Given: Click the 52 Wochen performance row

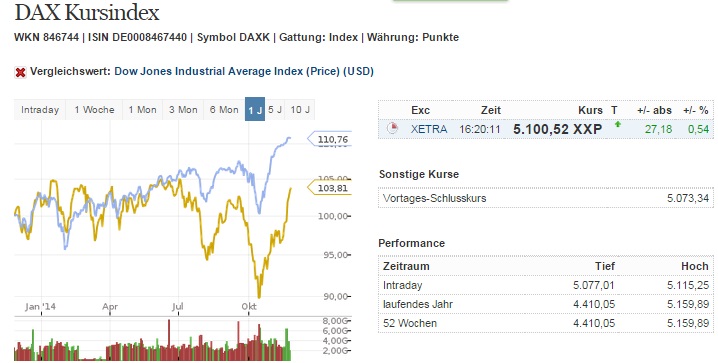Looking at the screenshot, I should 546,323.
